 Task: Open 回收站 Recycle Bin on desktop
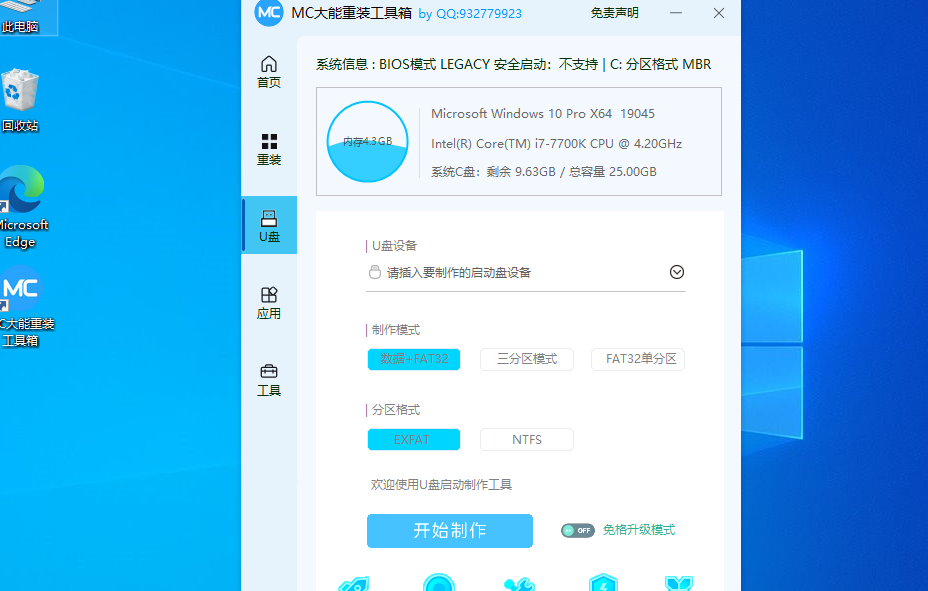(x=20, y=100)
